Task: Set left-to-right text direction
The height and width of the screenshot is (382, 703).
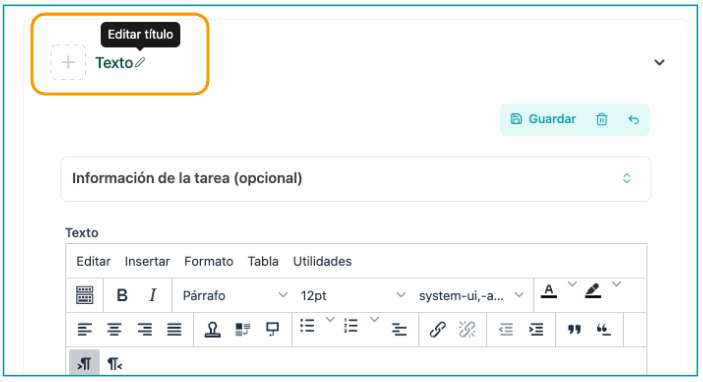Action: pos(84,363)
